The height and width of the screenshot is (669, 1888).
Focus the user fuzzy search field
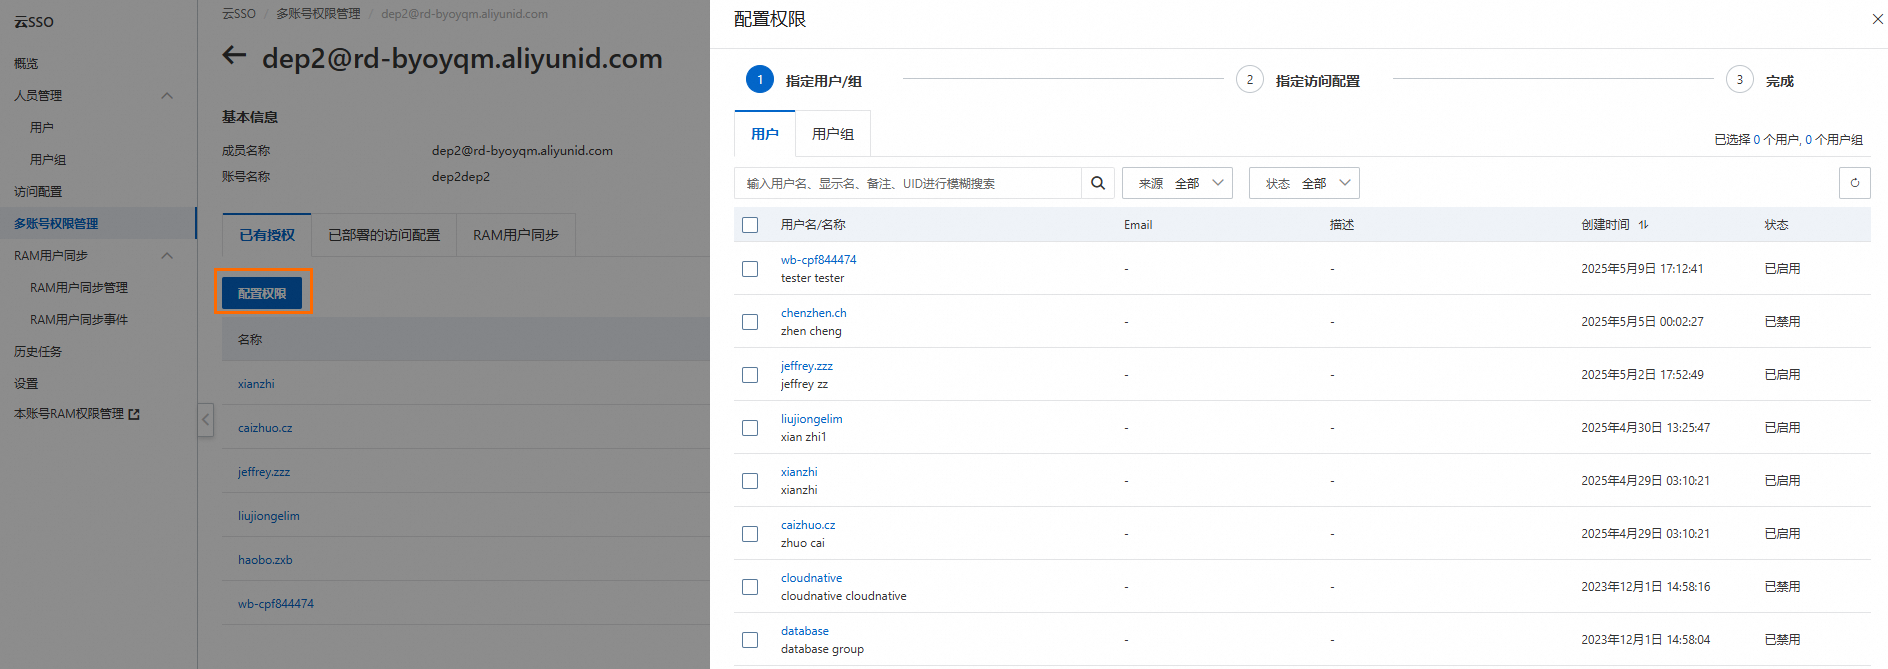coord(908,183)
